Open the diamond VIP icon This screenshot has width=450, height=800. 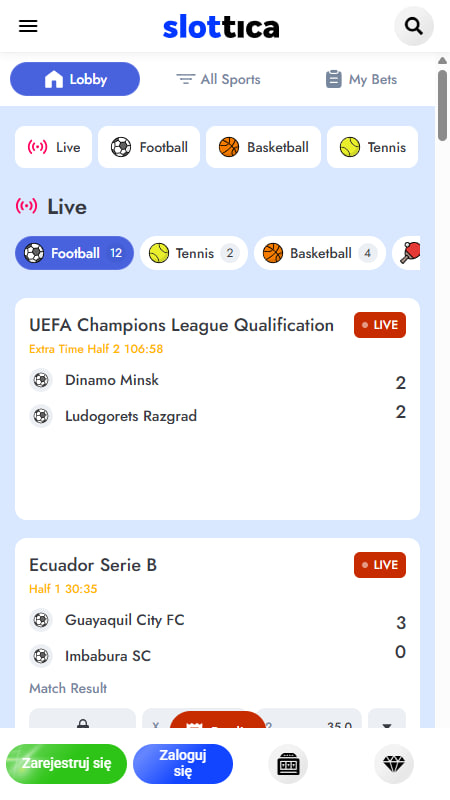(394, 764)
